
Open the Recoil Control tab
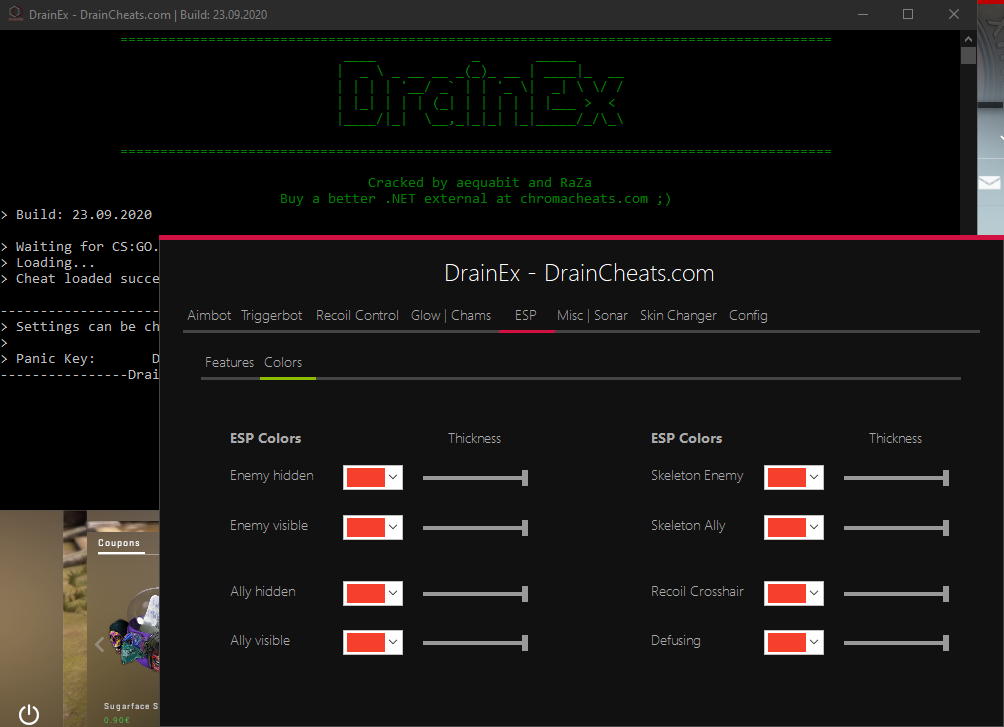[x=357, y=315]
